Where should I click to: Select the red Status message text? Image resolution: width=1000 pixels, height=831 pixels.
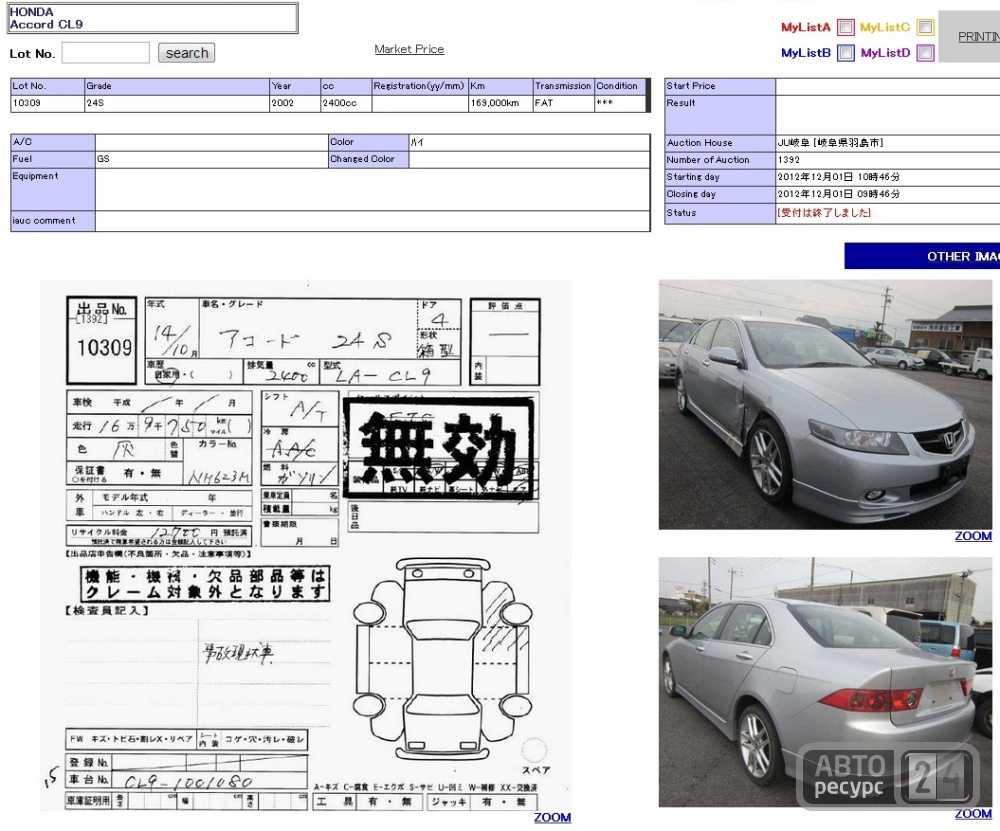tap(824, 212)
